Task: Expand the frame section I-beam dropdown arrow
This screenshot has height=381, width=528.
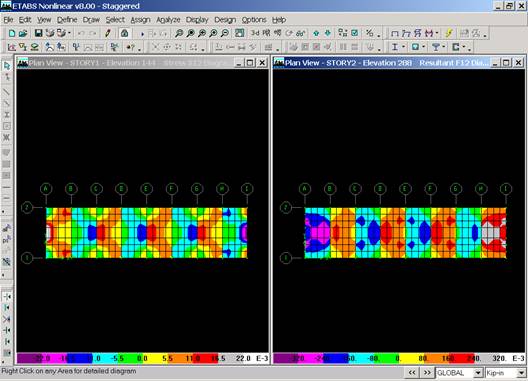Action: tap(404, 47)
